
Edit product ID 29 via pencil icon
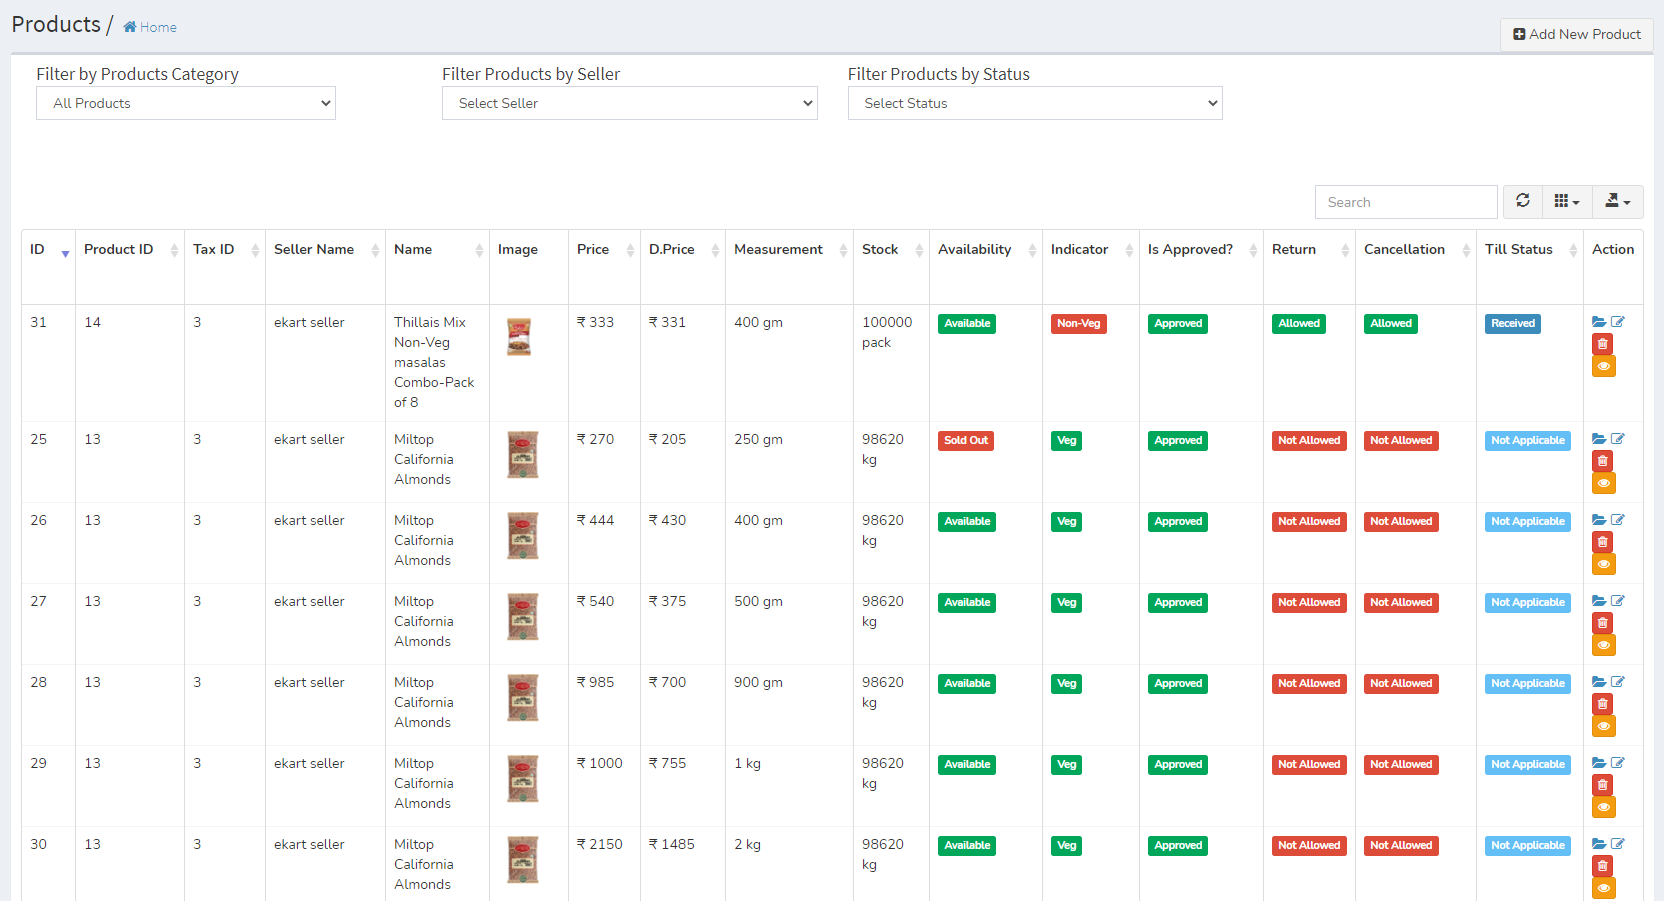pyautogui.click(x=1618, y=763)
